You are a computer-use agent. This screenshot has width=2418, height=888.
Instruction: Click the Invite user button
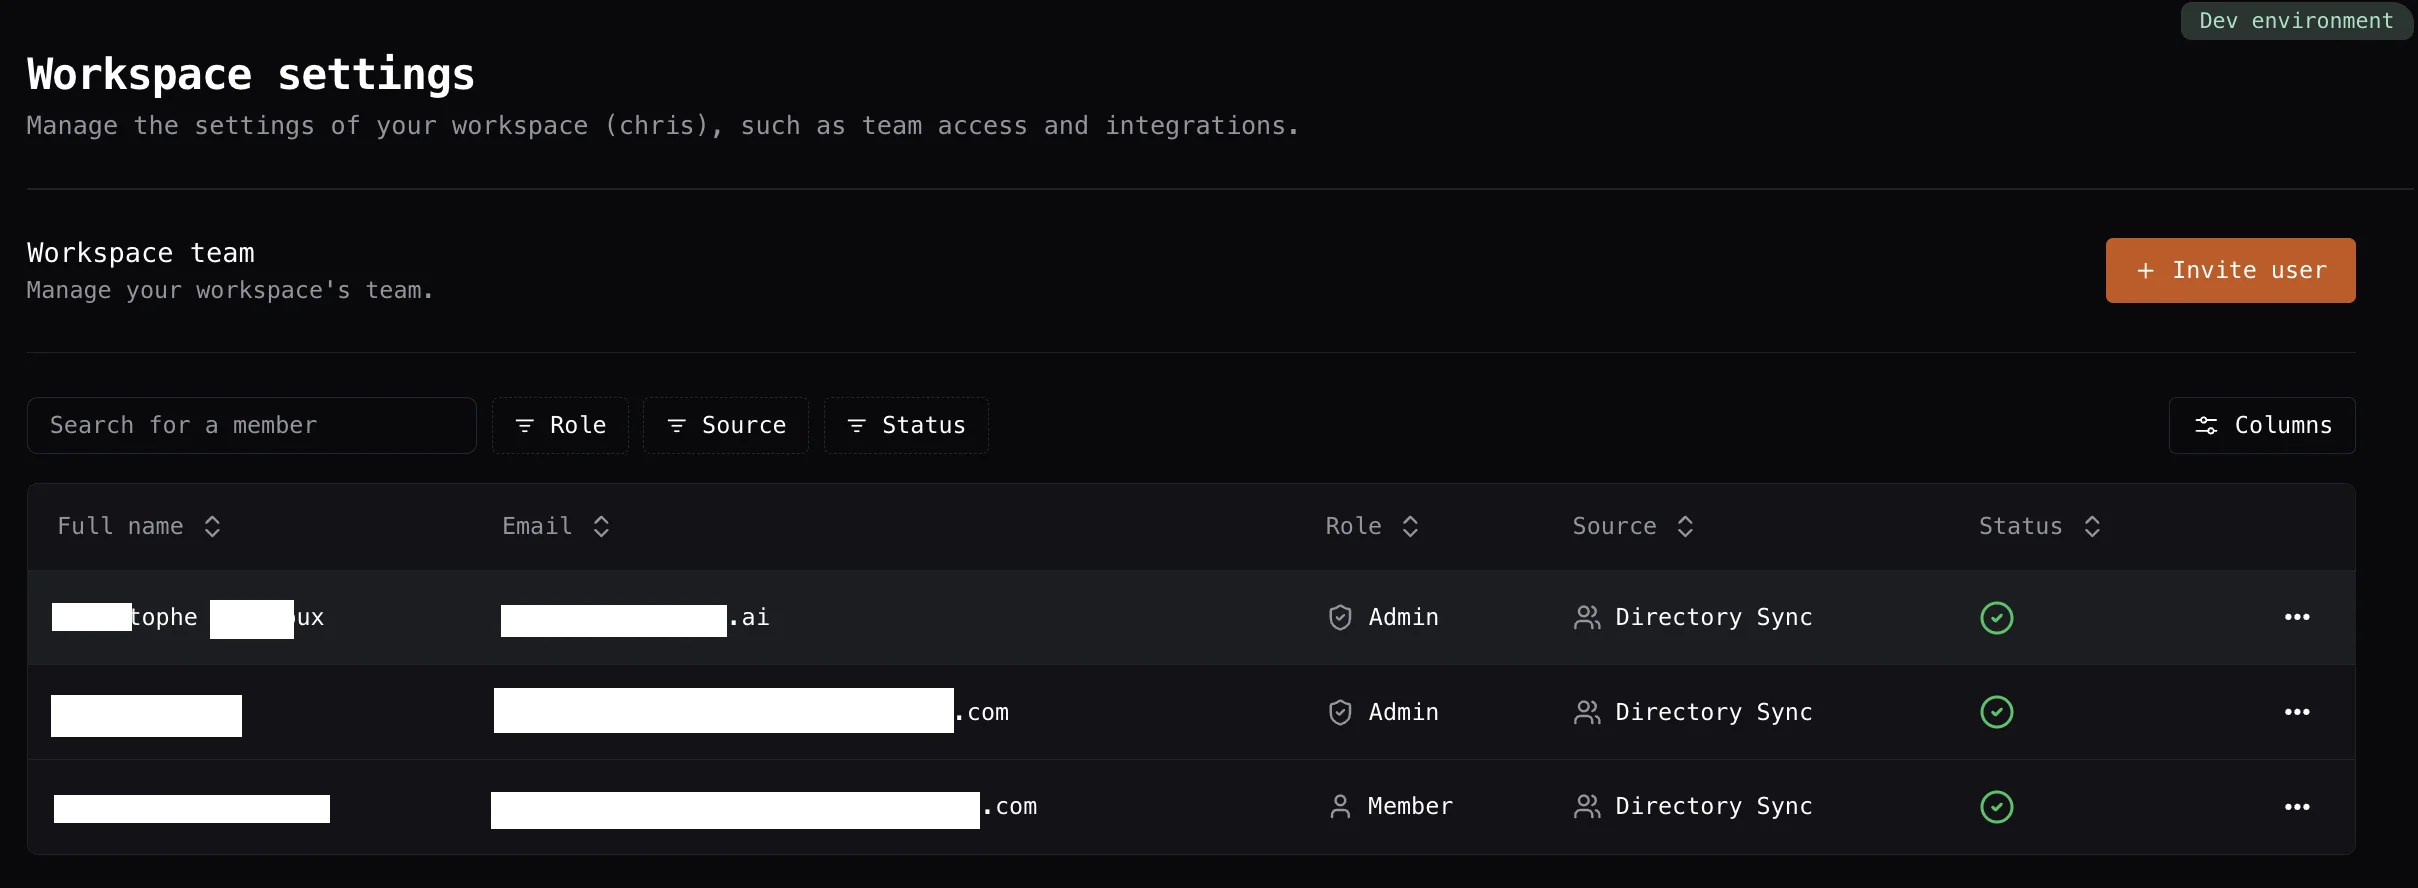tap(2231, 270)
